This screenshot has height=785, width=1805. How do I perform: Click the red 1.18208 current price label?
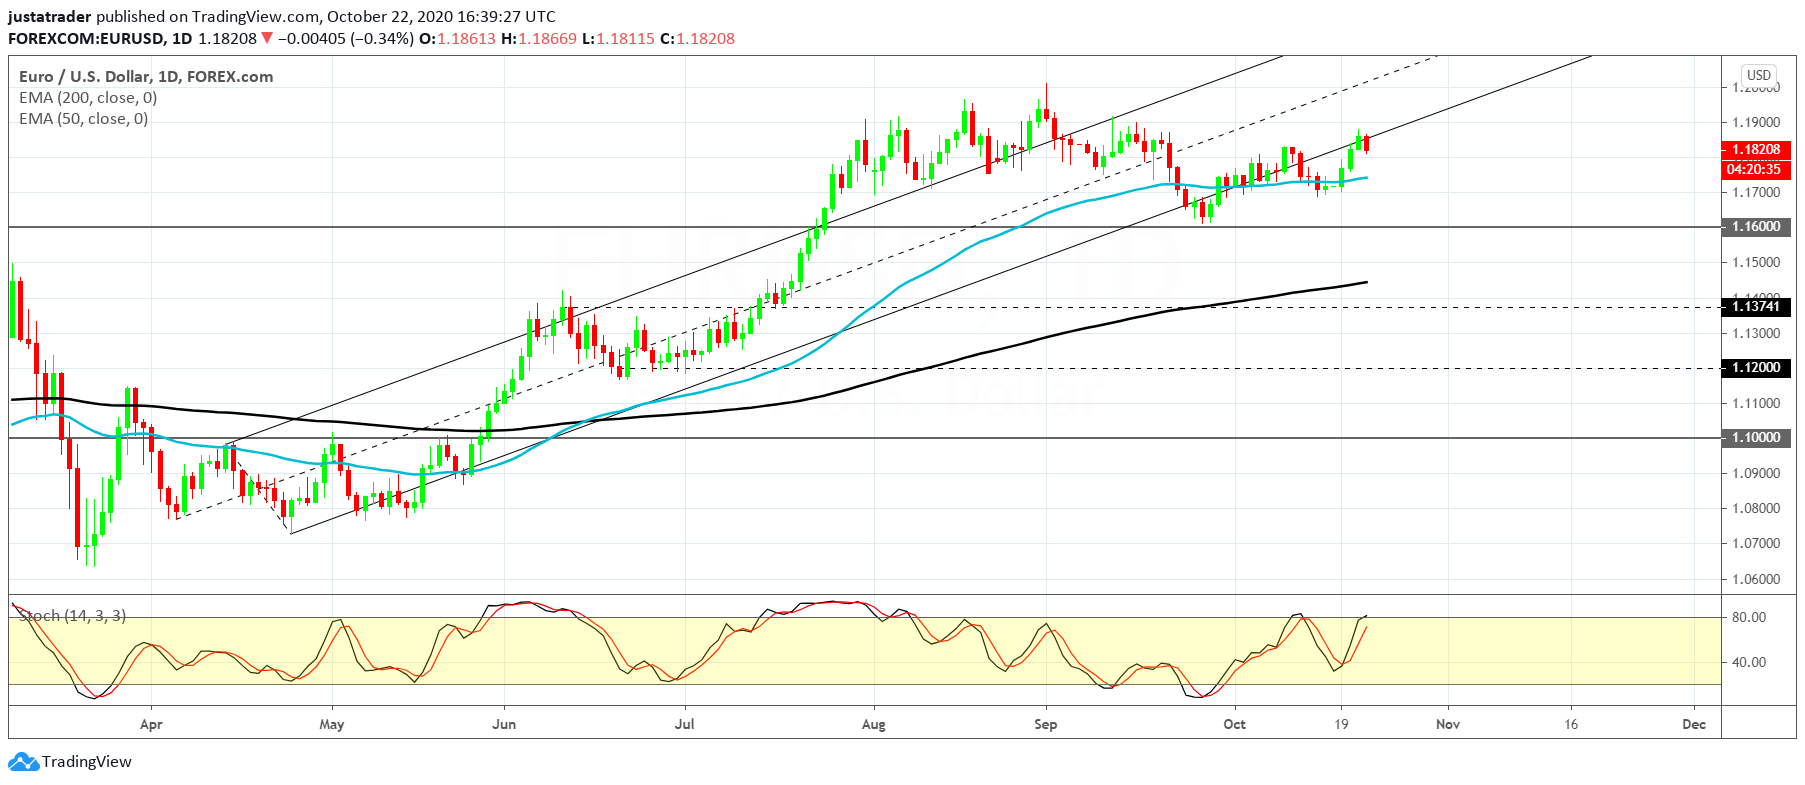(1756, 149)
